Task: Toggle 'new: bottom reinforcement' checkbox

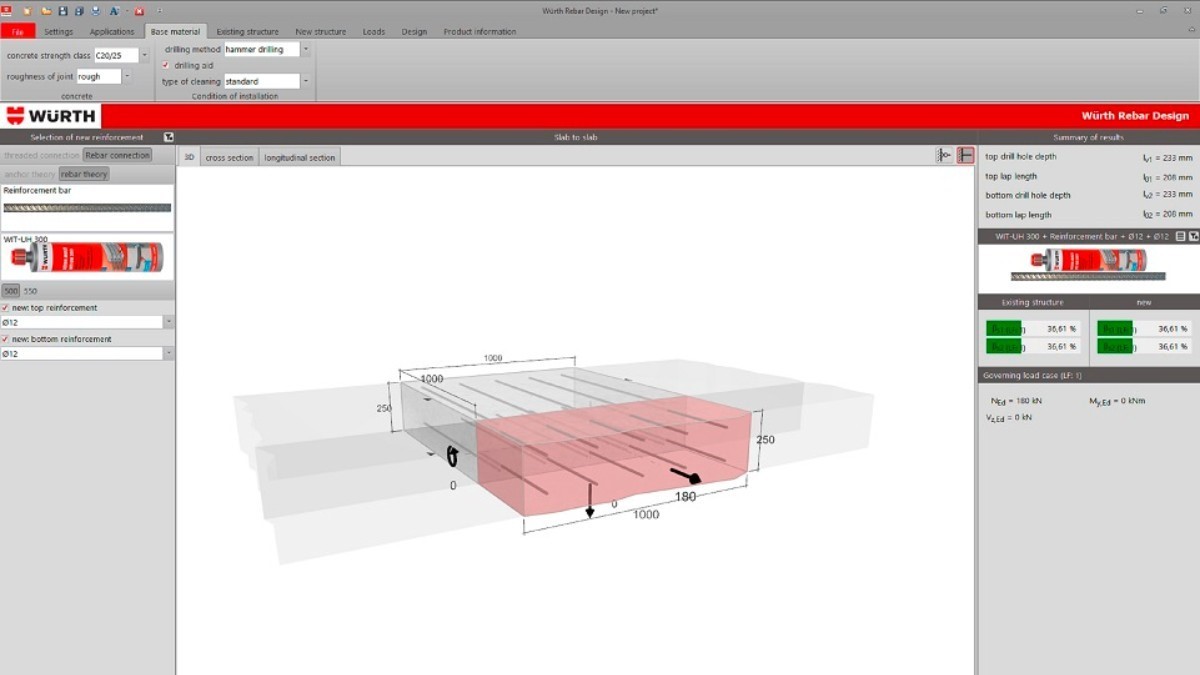Action: 6,339
